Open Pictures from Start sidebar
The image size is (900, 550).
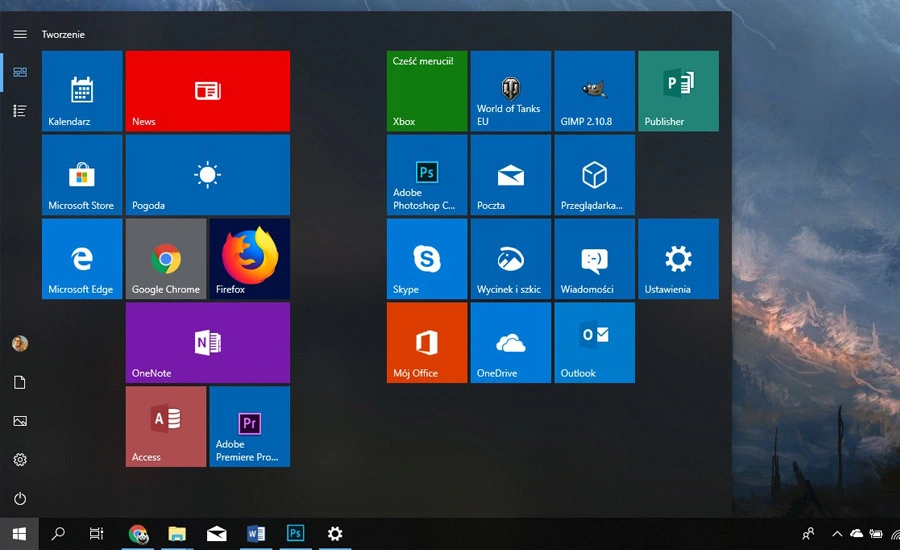(20, 421)
